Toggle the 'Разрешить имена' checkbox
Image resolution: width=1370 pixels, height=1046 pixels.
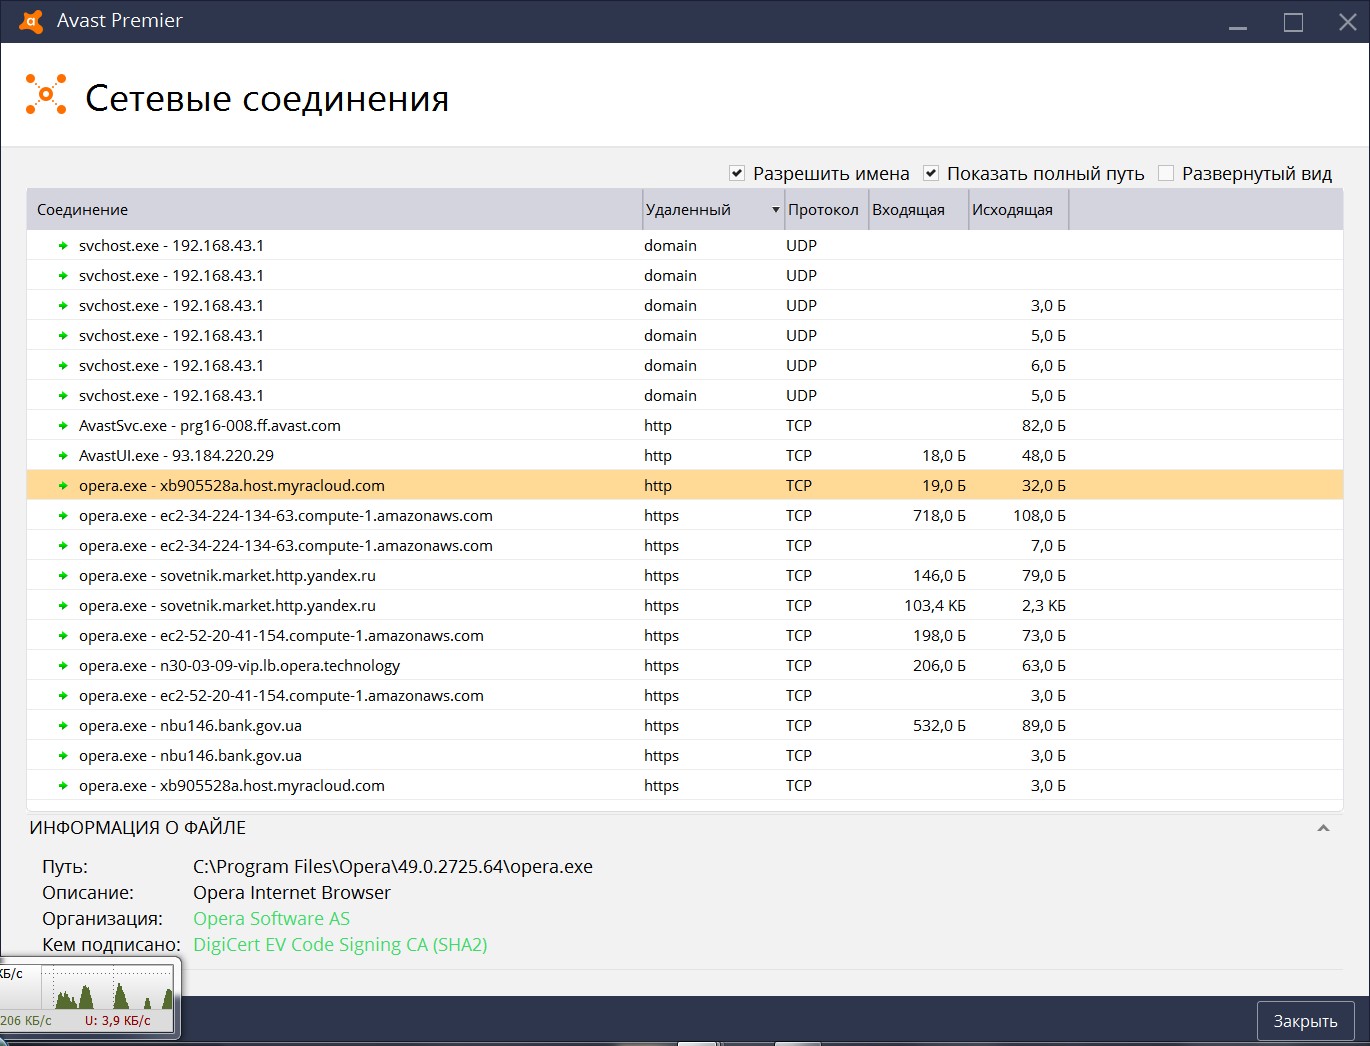point(737,173)
